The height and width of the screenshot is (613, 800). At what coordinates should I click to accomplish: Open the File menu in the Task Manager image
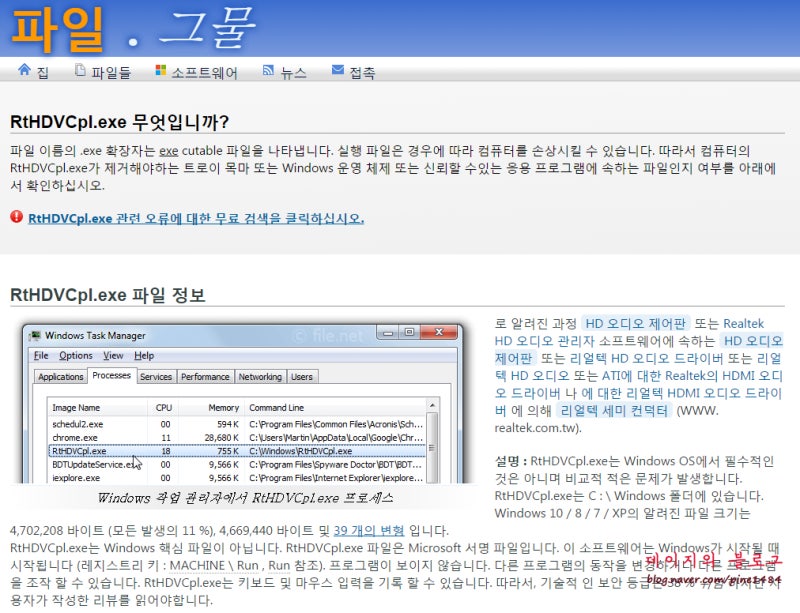click(38, 356)
